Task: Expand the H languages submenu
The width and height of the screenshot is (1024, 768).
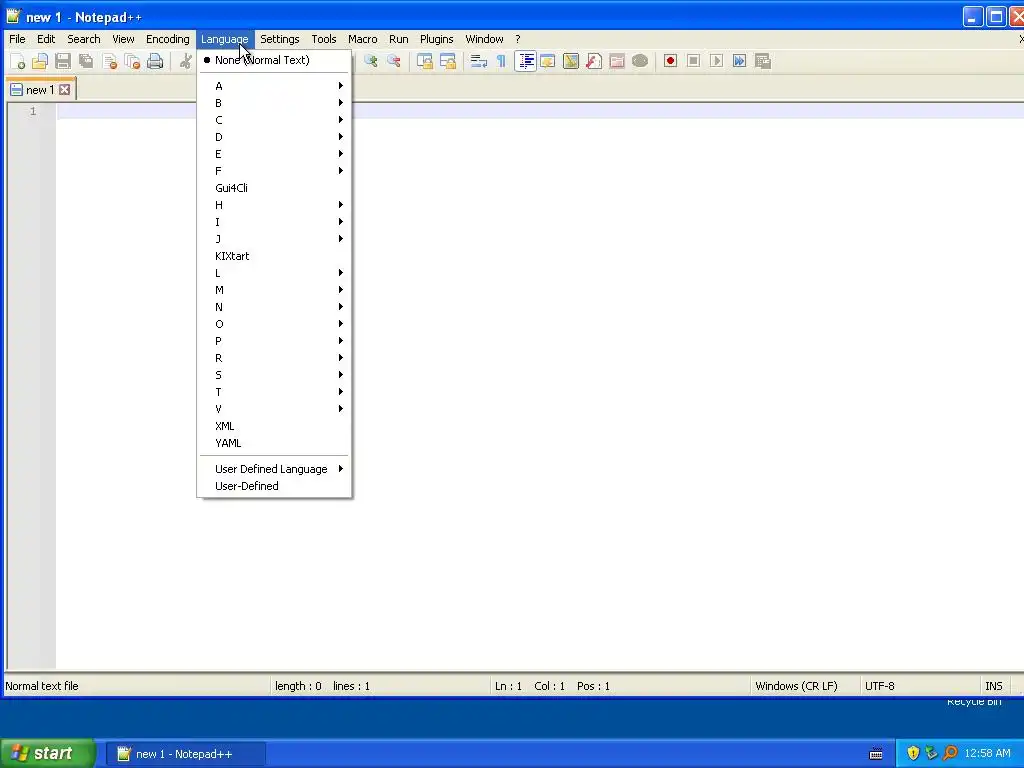Action: coord(274,205)
